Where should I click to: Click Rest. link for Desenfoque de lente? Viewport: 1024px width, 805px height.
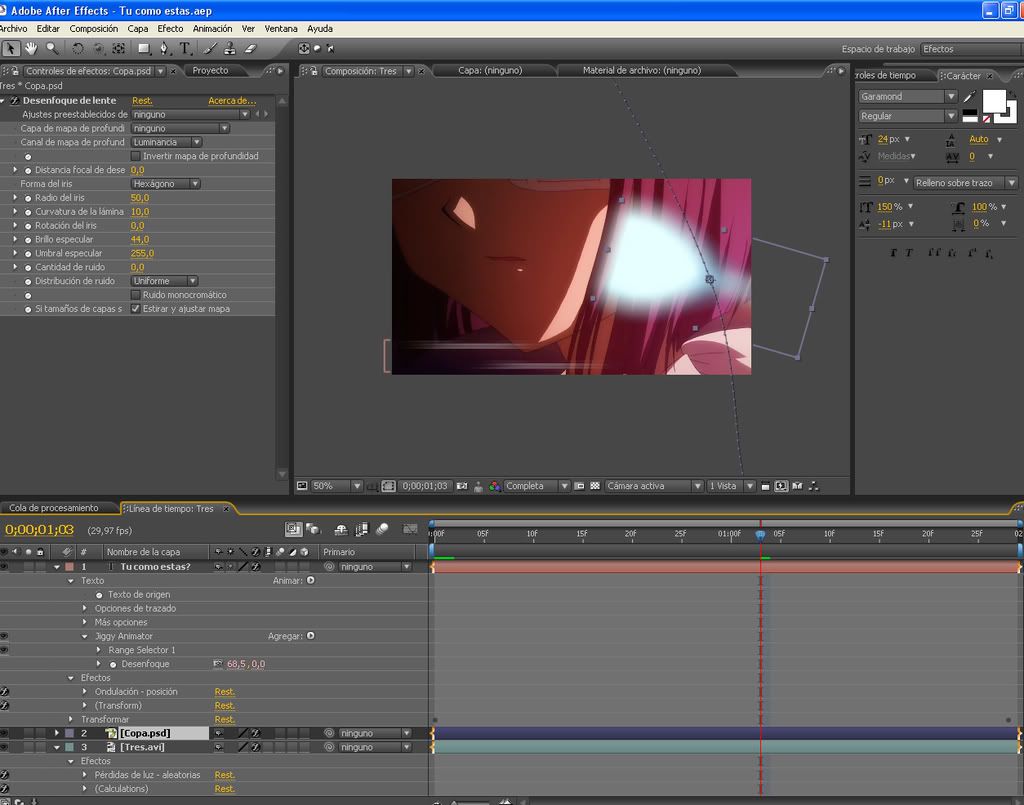[x=142, y=101]
